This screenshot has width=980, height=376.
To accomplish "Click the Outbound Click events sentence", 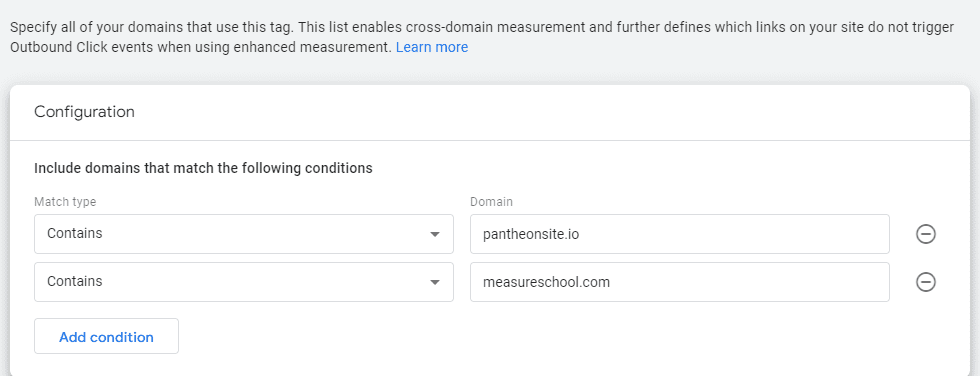I will pyautogui.click(x=201, y=47).
